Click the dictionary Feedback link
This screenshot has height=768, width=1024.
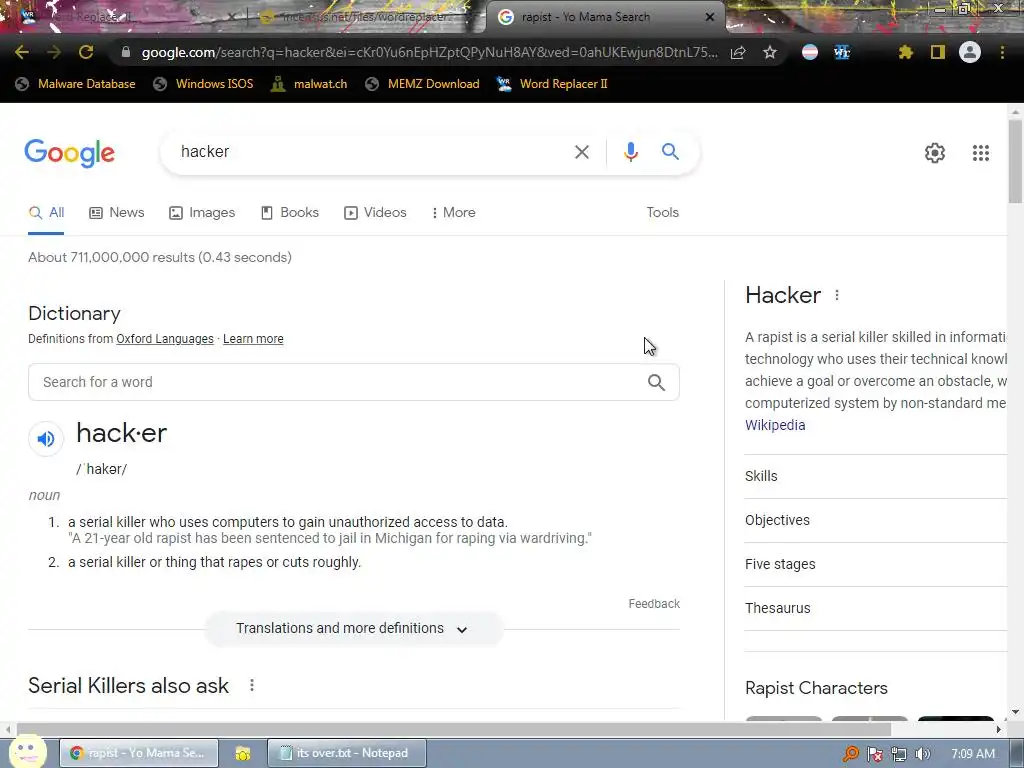654,604
